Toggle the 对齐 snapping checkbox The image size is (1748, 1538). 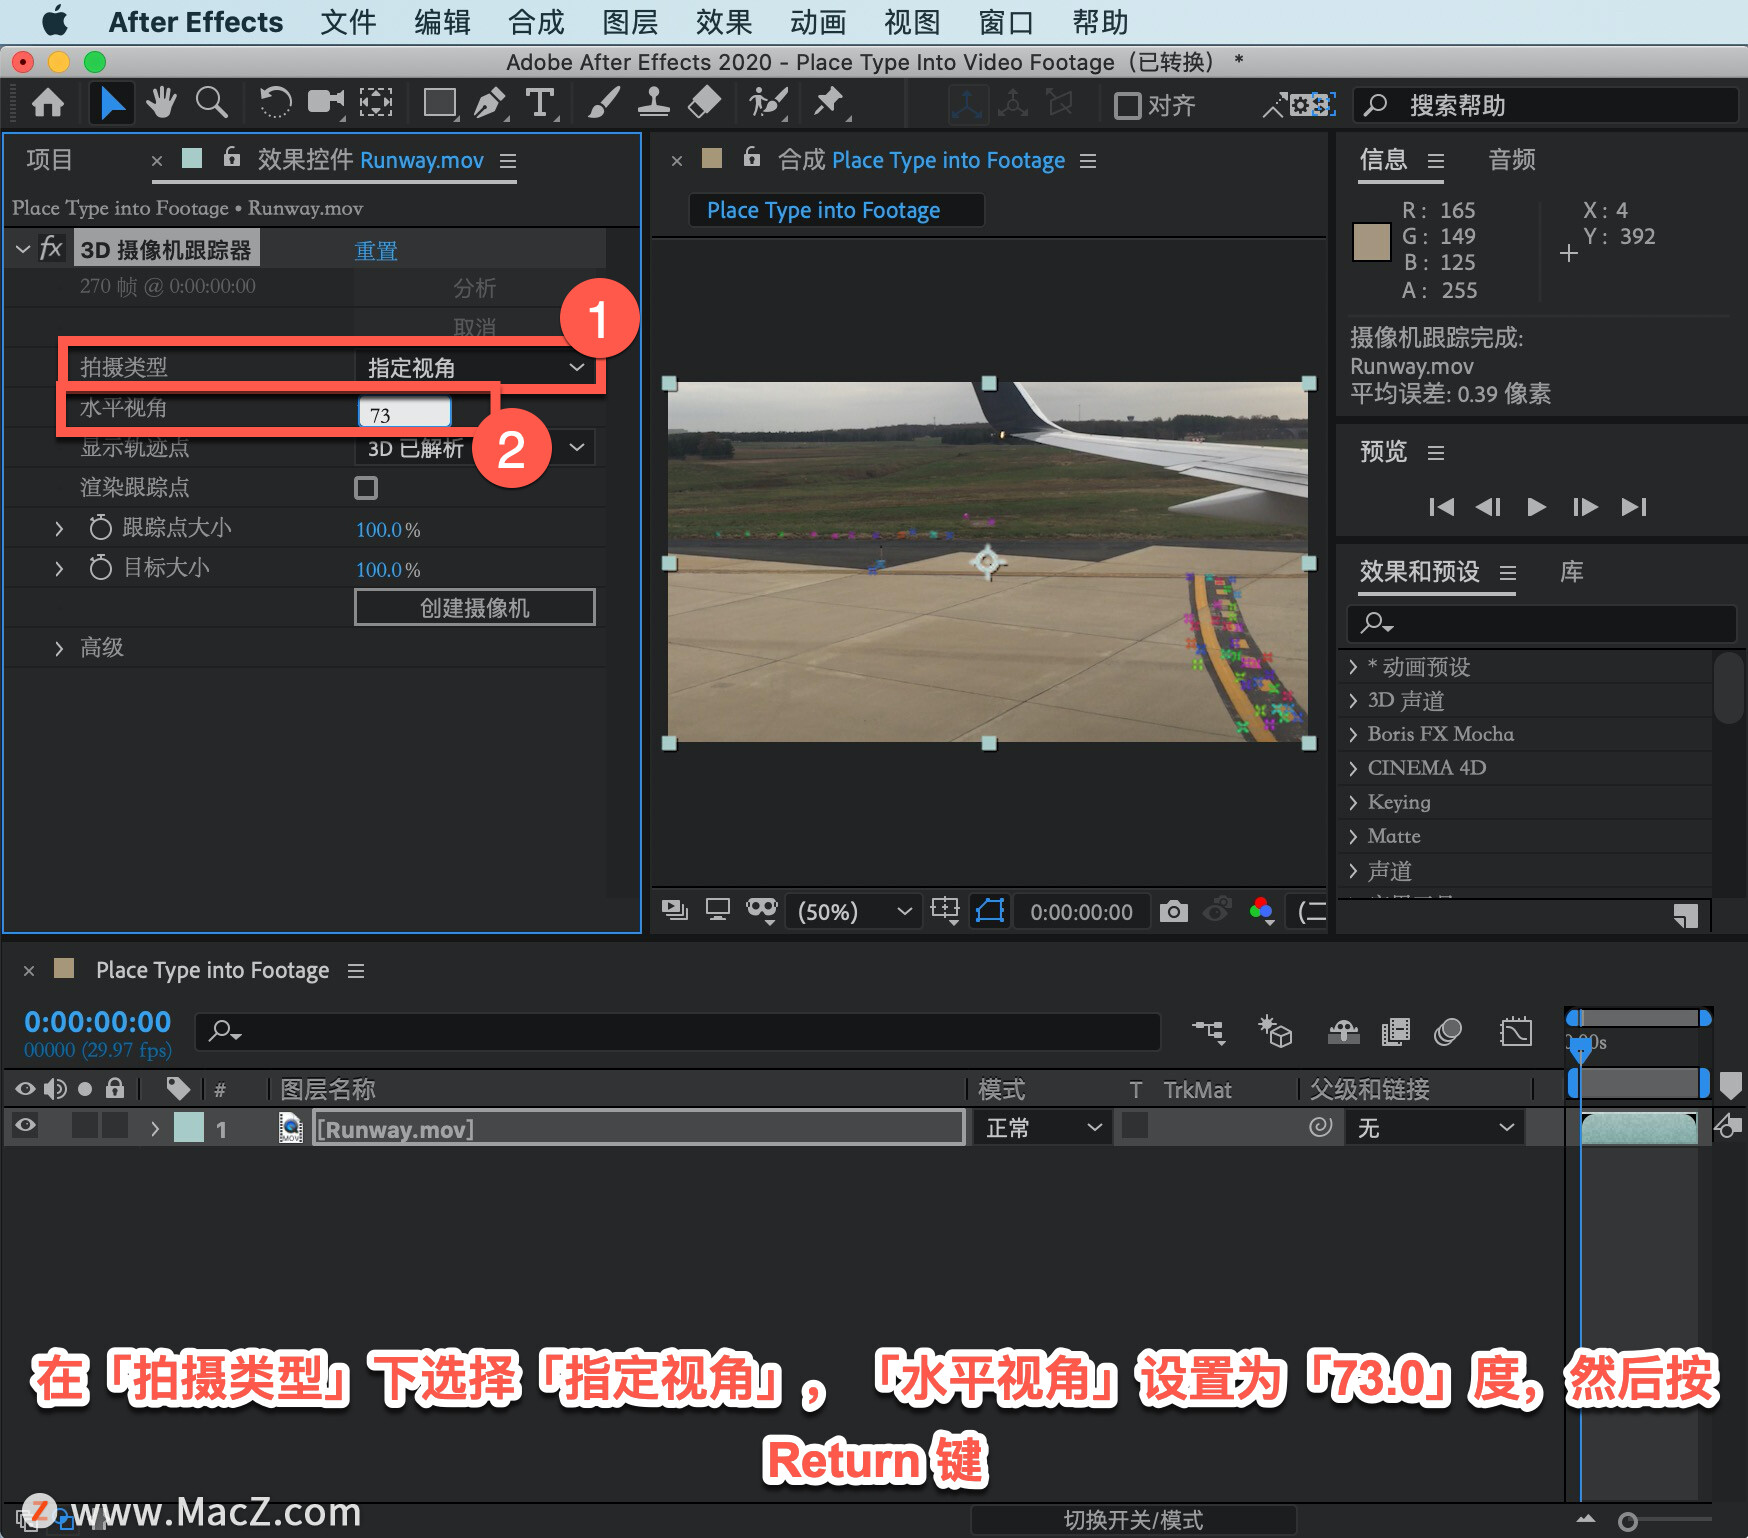pos(1127,105)
